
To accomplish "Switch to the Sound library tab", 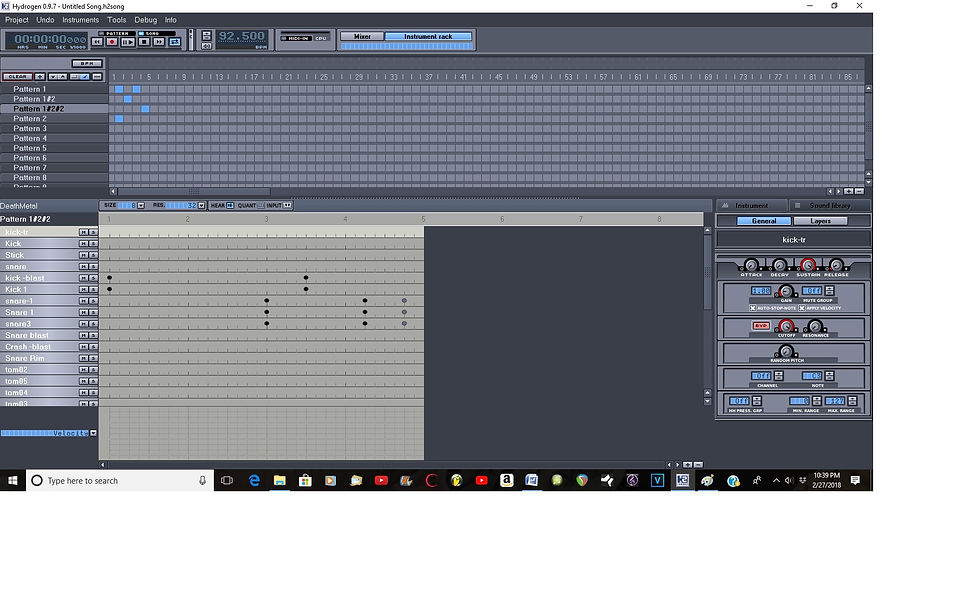I will [x=829, y=205].
